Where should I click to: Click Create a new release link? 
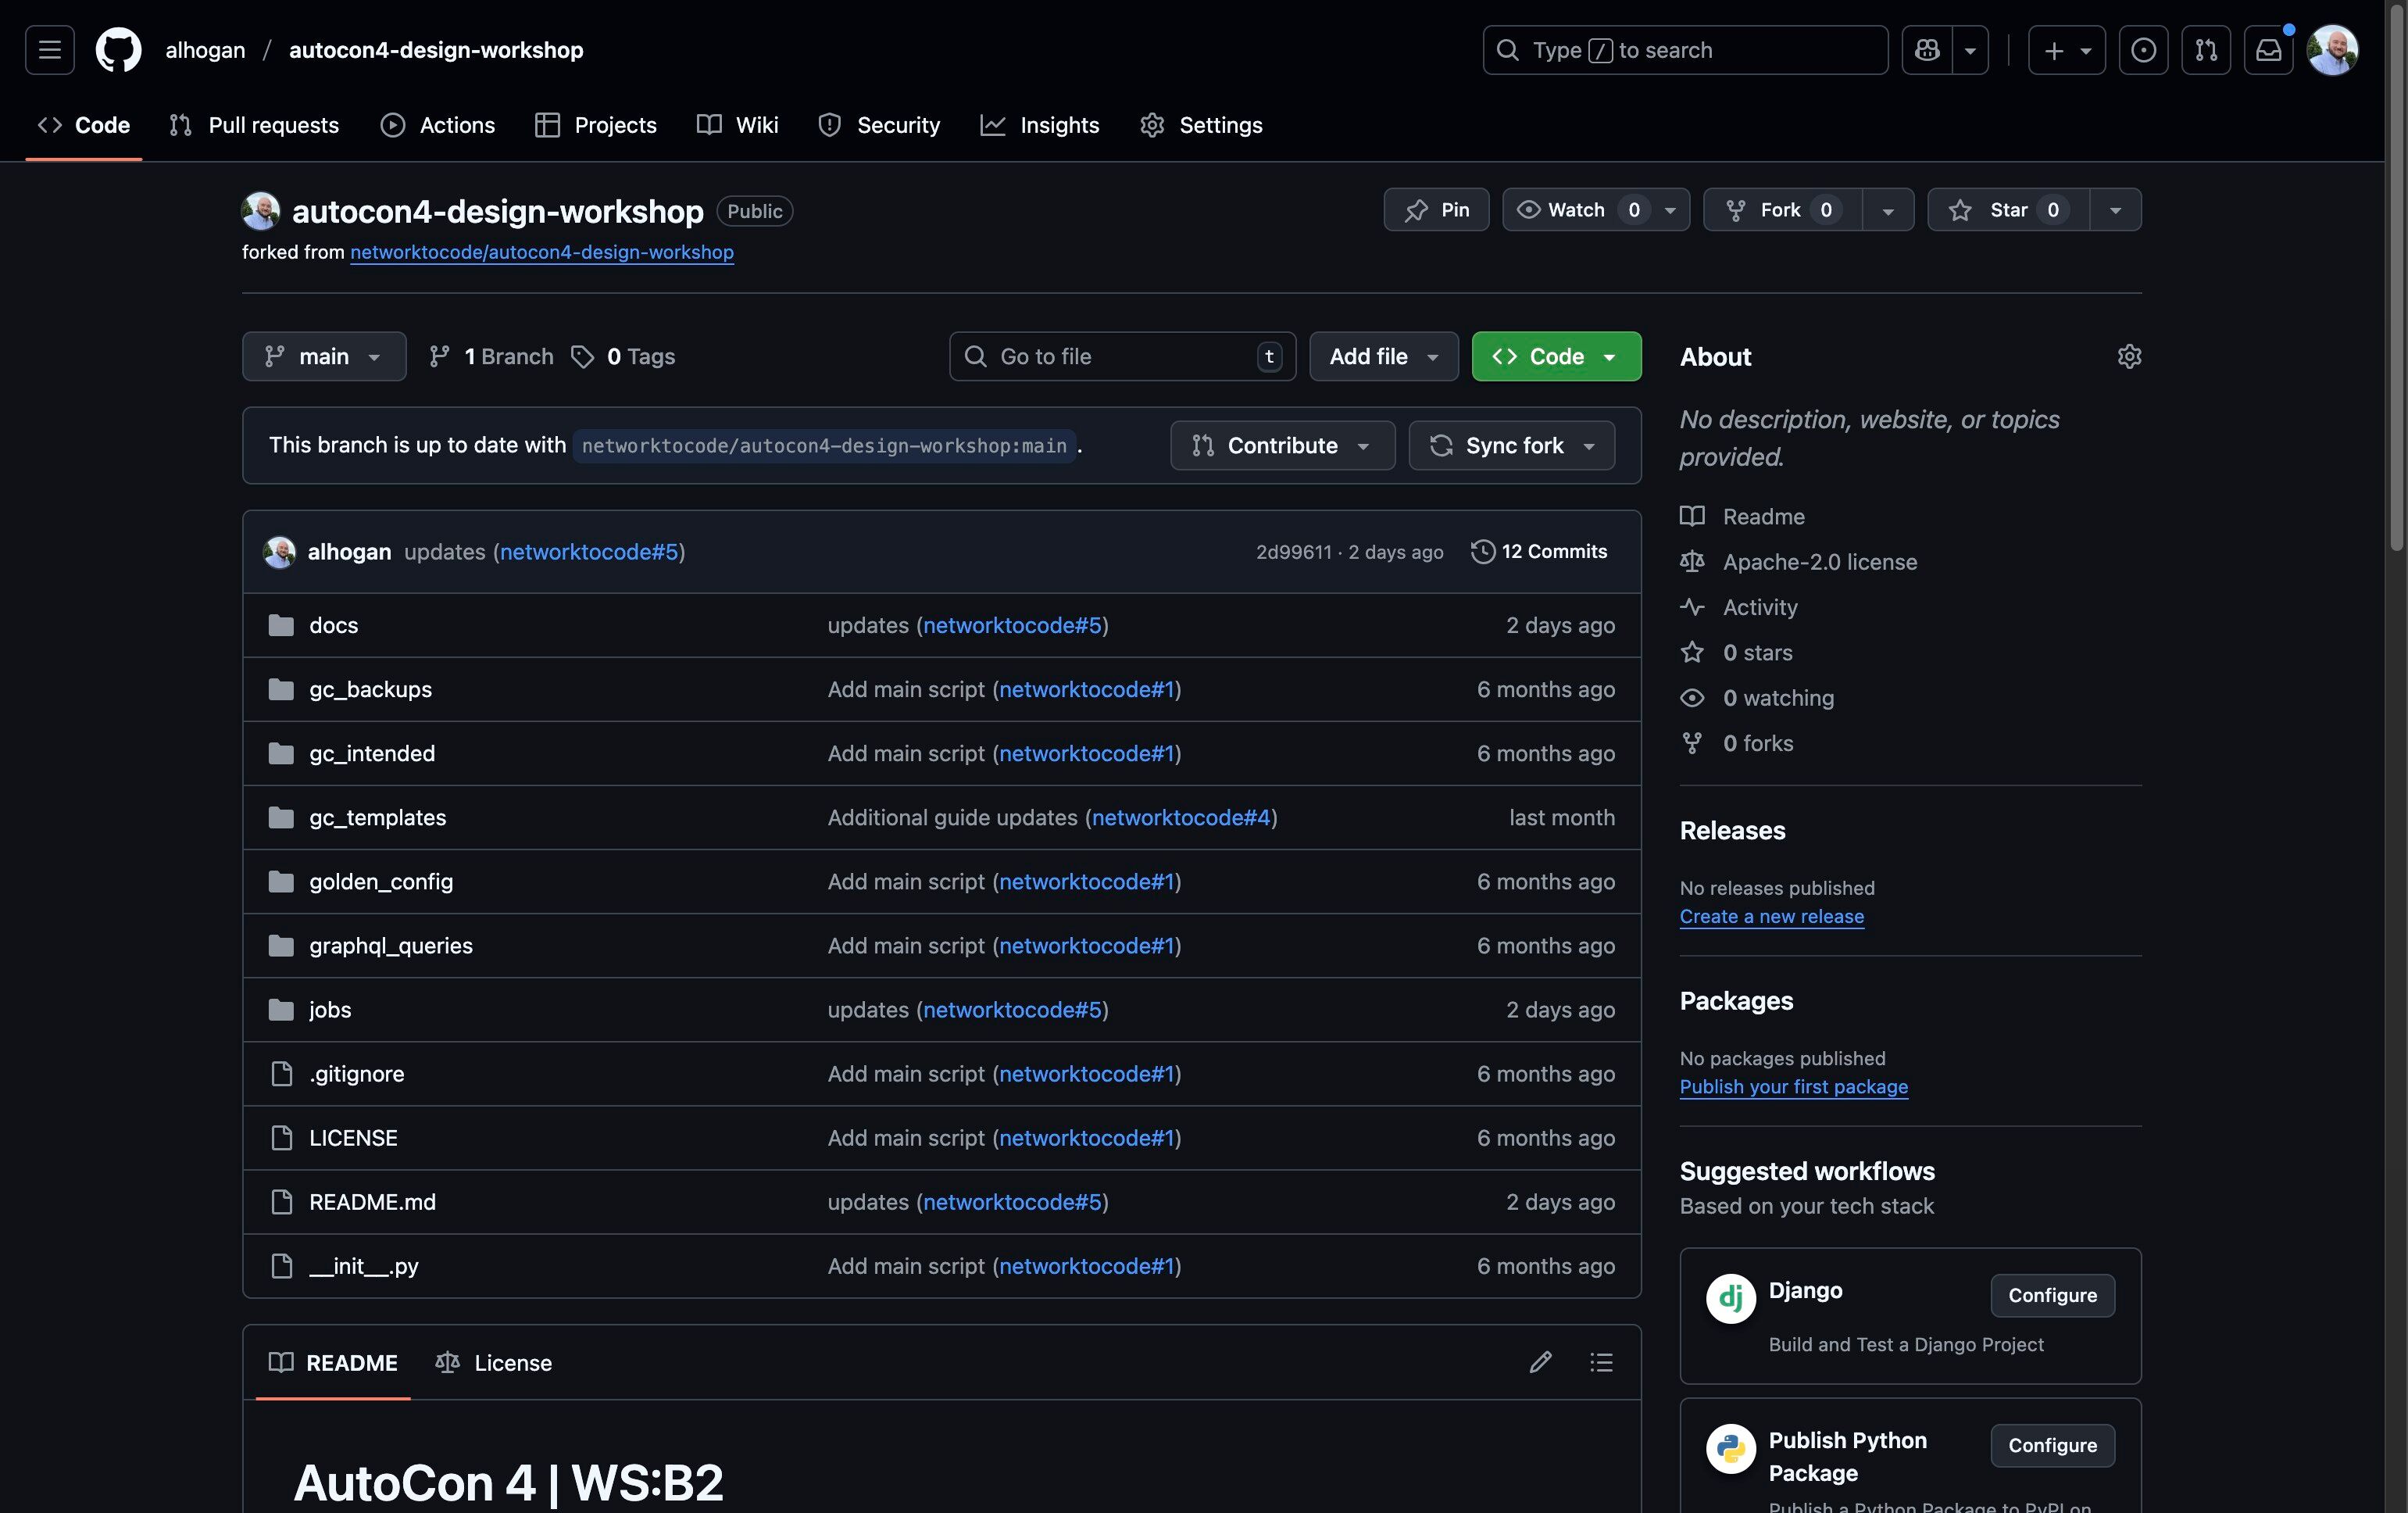click(1771, 916)
